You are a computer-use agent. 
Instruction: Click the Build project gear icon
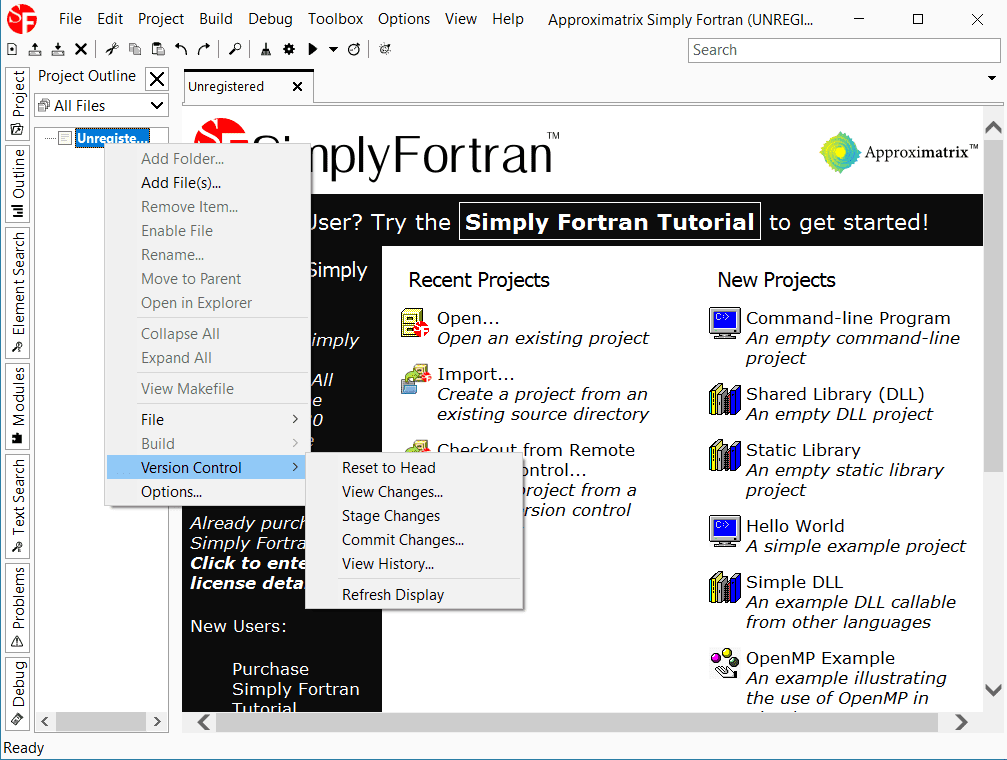tap(289, 49)
